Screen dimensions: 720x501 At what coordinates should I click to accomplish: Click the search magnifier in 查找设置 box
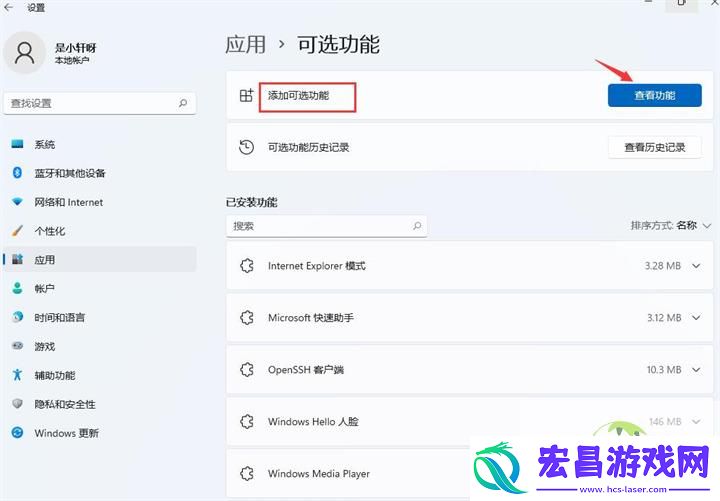click(183, 103)
